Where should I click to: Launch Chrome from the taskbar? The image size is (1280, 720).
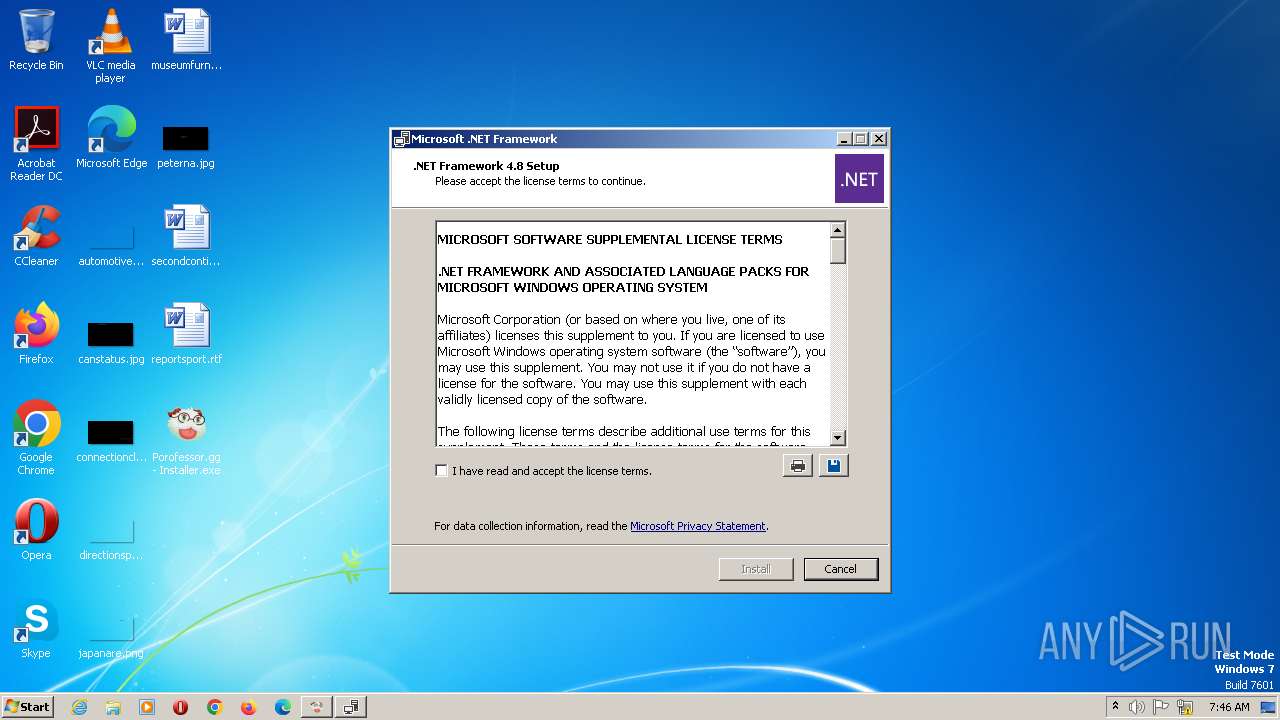[x=215, y=707]
